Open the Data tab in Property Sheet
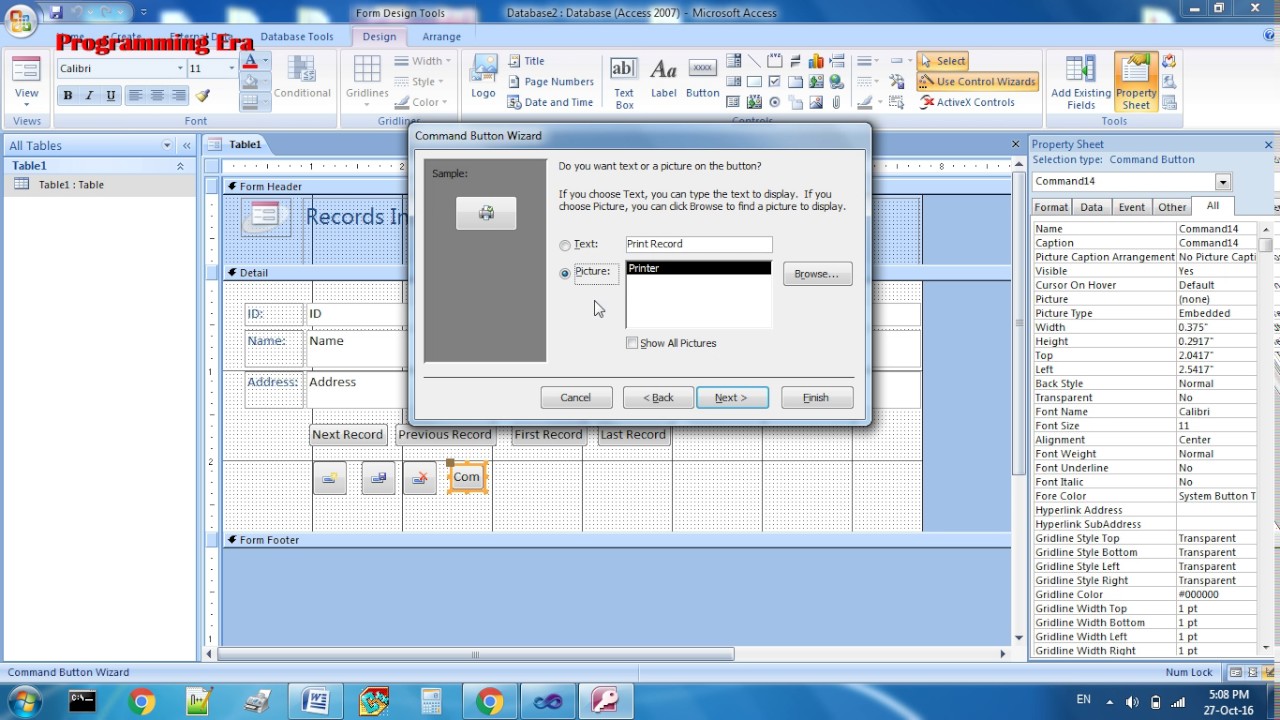The height and width of the screenshot is (720, 1280). tap(1092, 207)
